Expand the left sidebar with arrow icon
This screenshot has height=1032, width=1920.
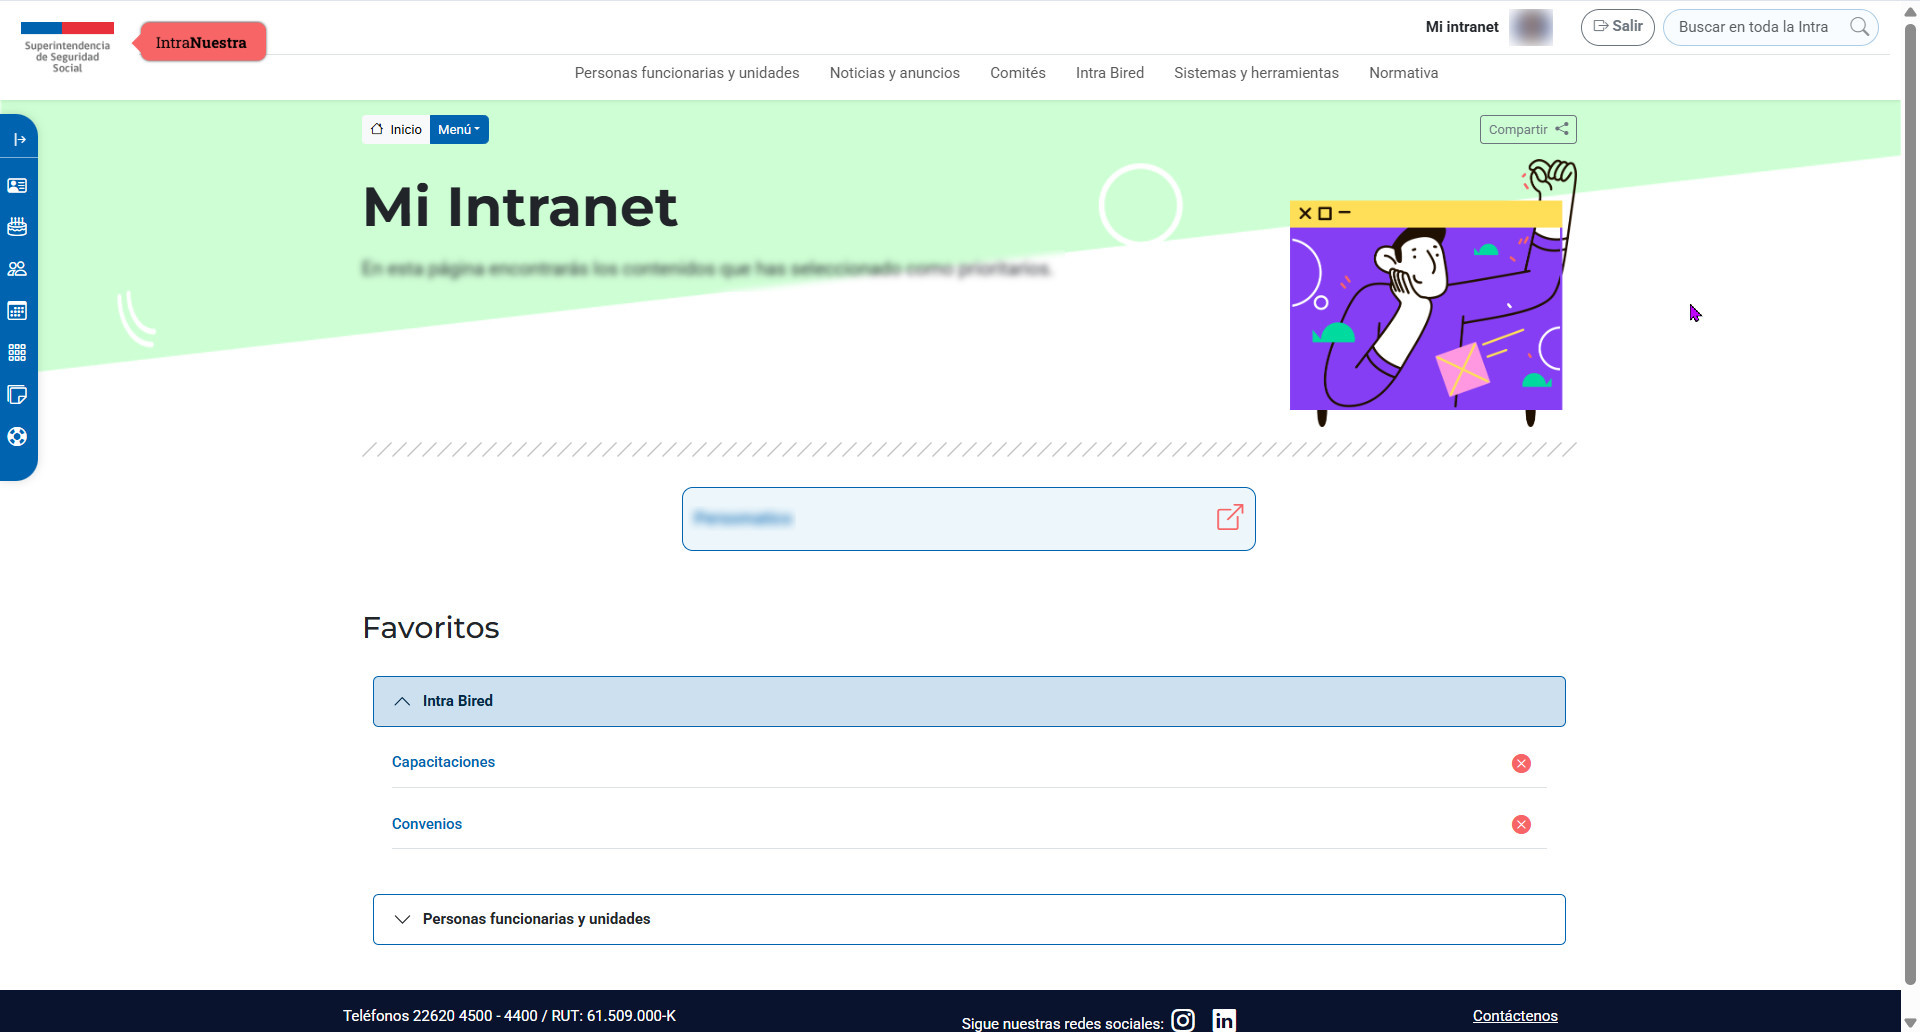click(x=18, y=140)
